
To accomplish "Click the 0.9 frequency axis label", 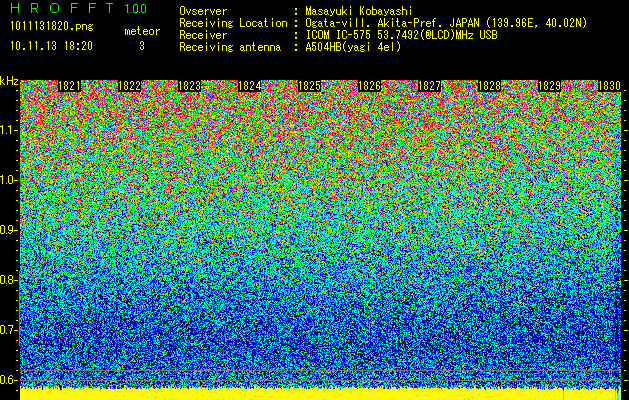I will tap(8, 230).
